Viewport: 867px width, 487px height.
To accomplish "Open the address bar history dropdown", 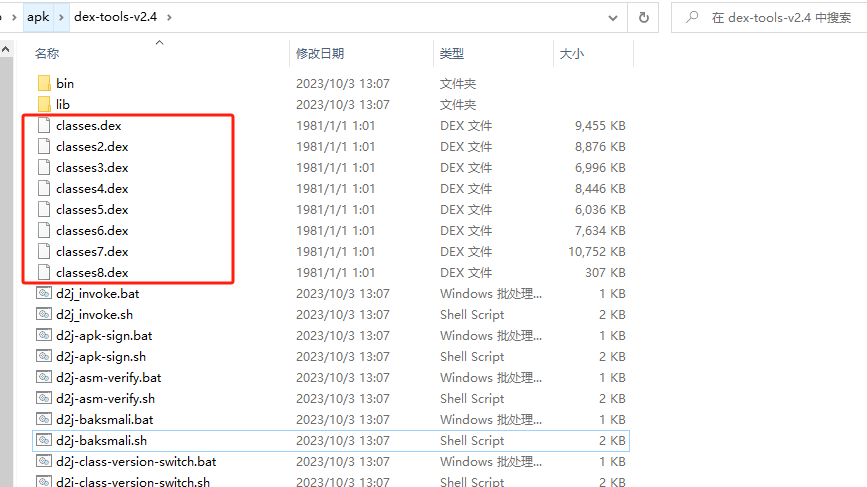I will coord(613,18).
